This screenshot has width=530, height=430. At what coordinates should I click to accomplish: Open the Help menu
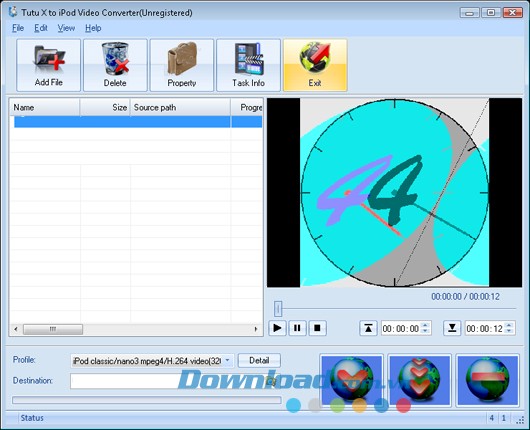93,28
